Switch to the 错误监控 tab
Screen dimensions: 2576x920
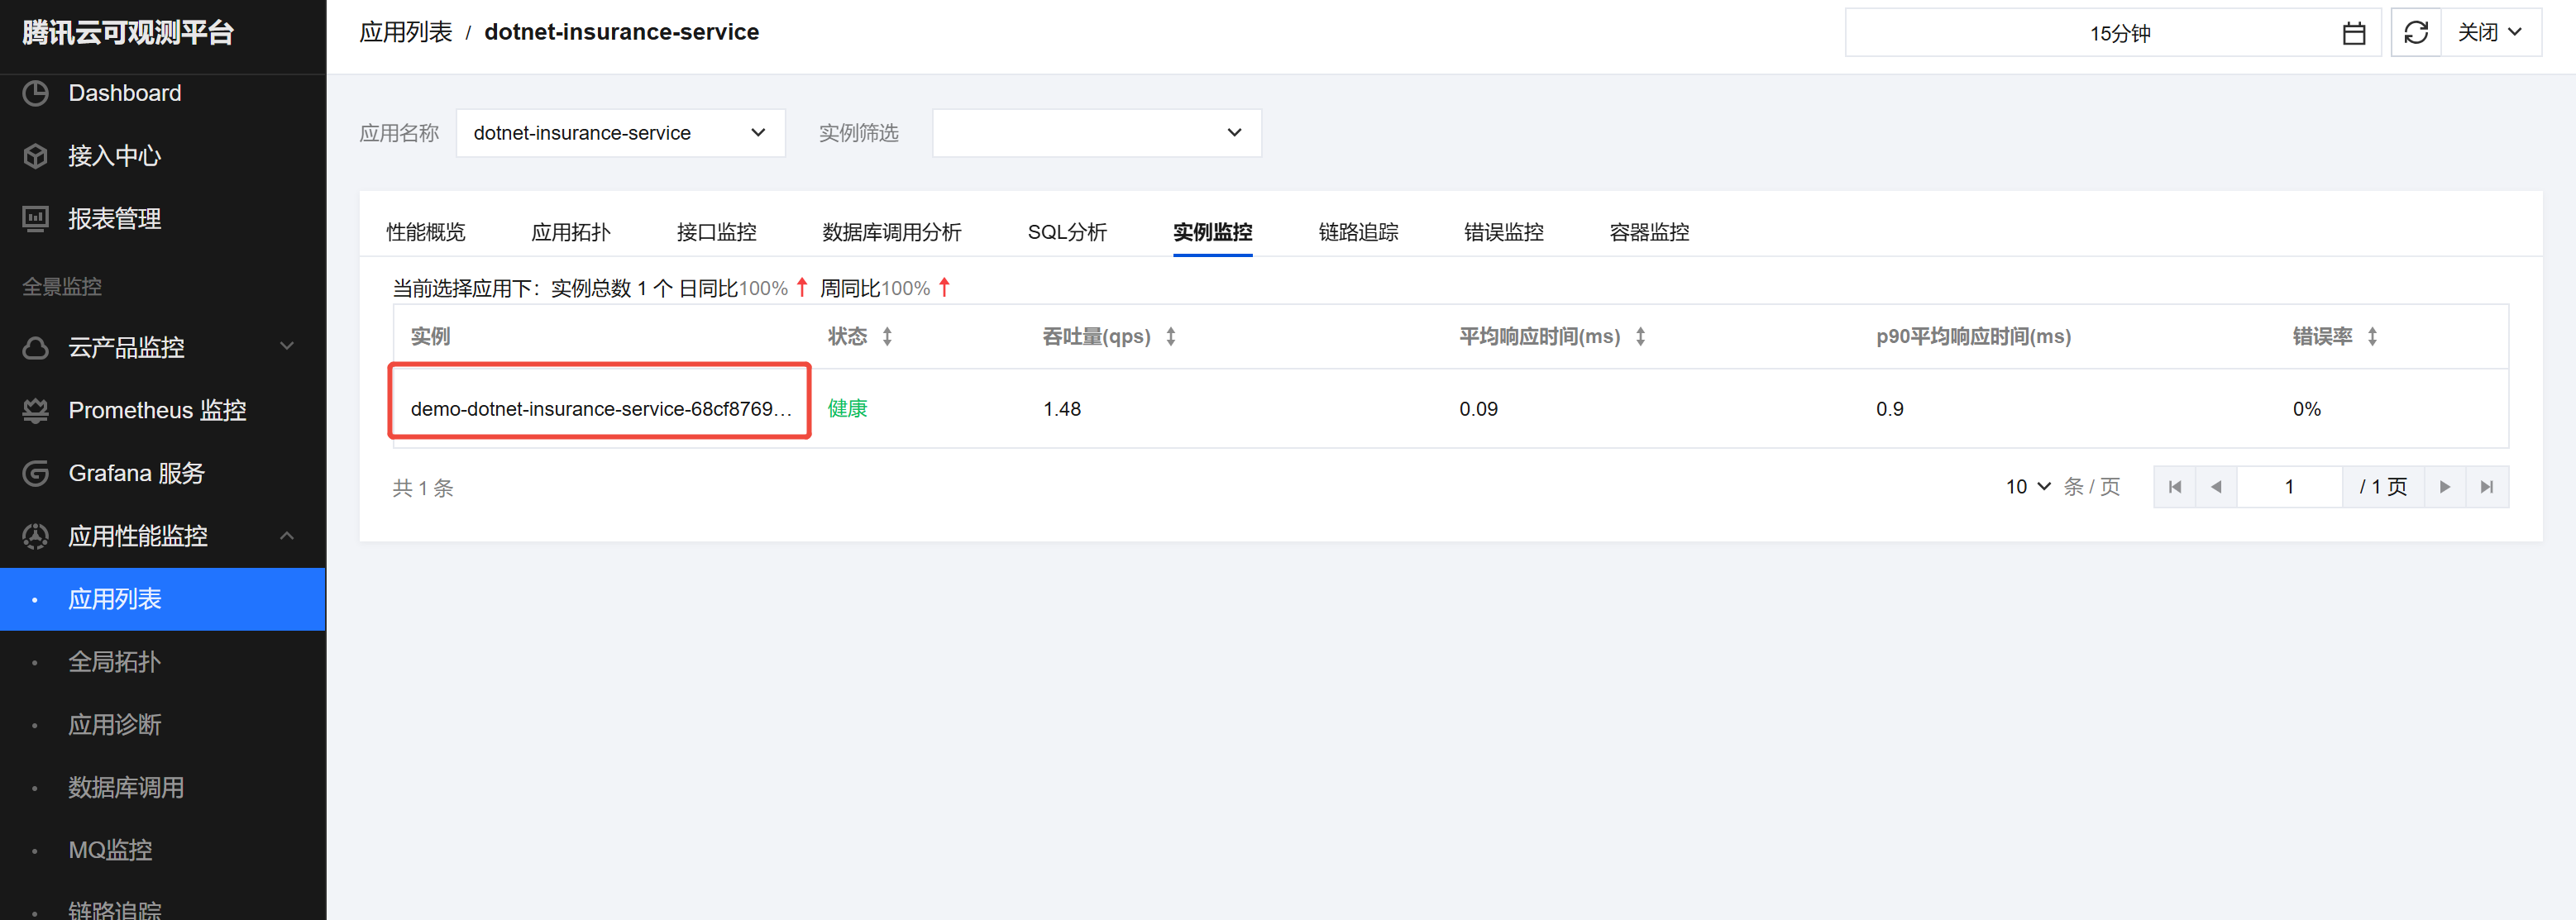coord(1503,232)
